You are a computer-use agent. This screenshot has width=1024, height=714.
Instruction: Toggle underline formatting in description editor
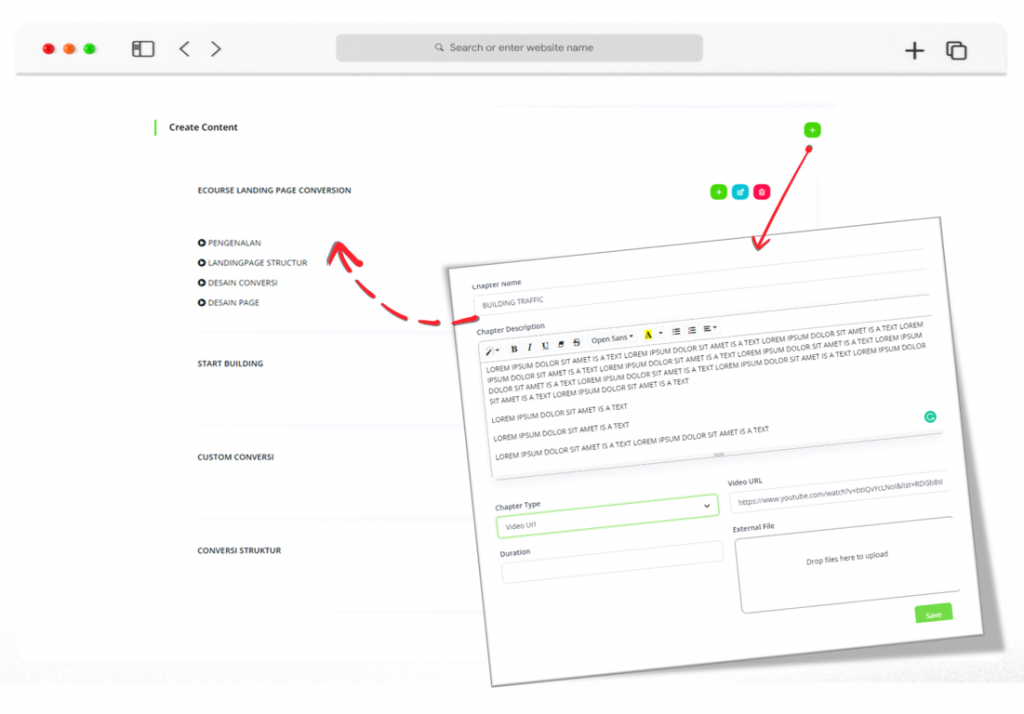point(545,346)
